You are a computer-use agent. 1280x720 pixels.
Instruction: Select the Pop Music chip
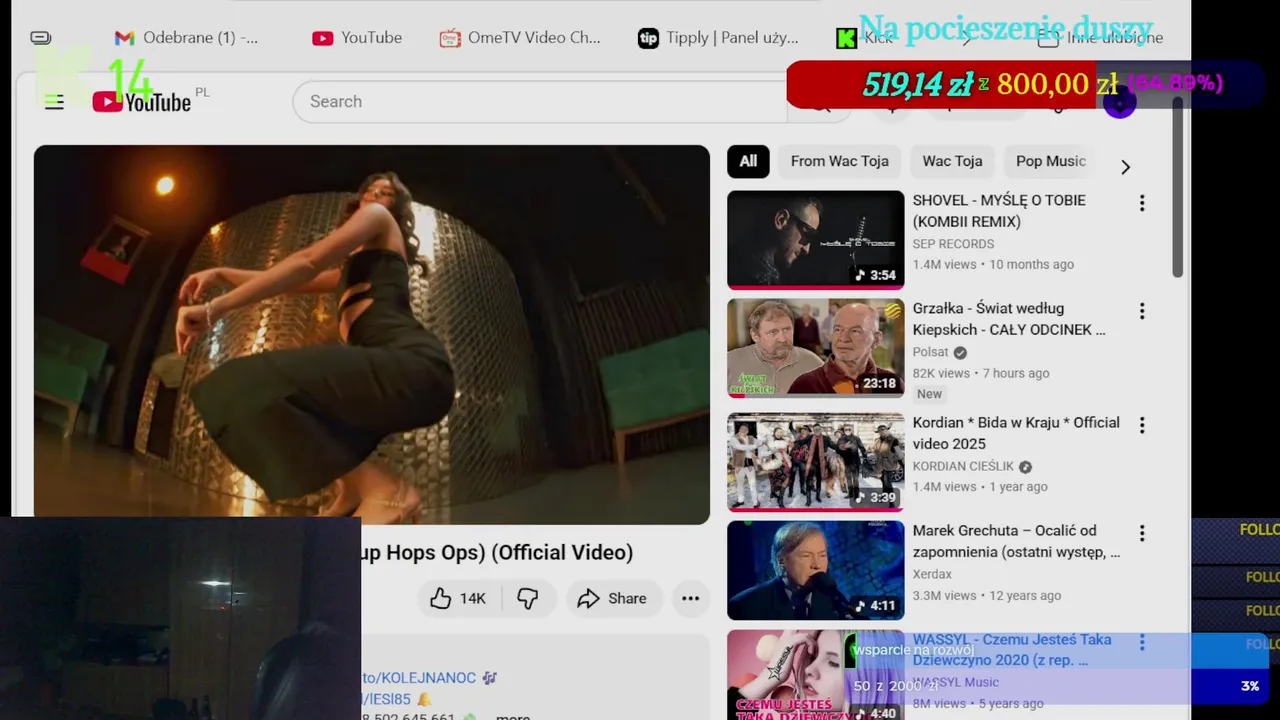point(1050,161)
